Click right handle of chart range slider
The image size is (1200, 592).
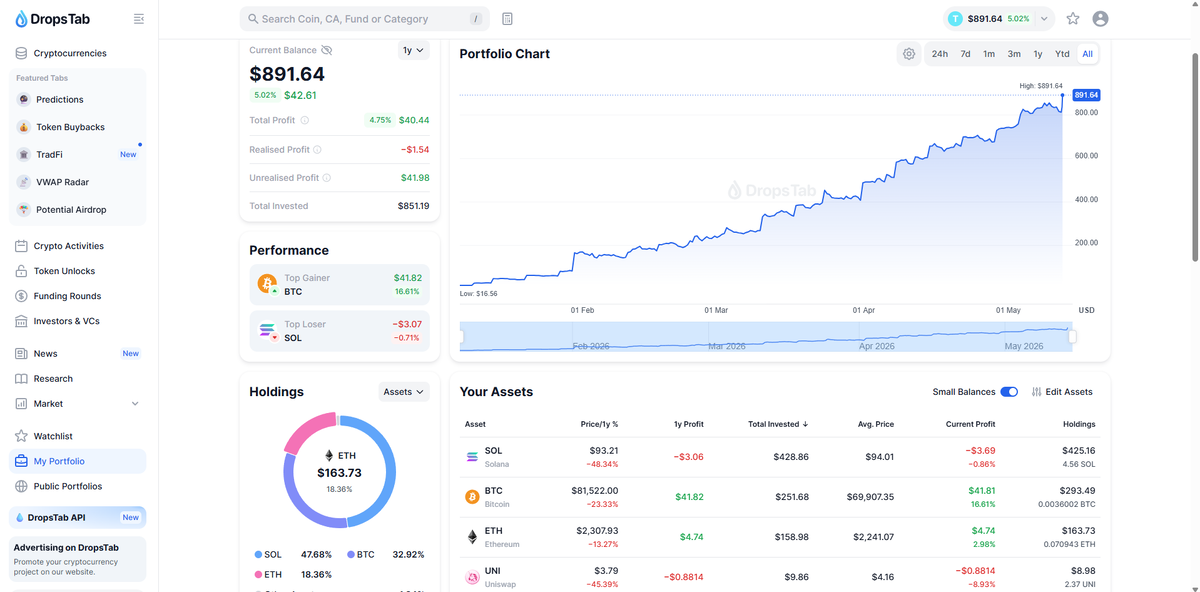point(1073,337)
